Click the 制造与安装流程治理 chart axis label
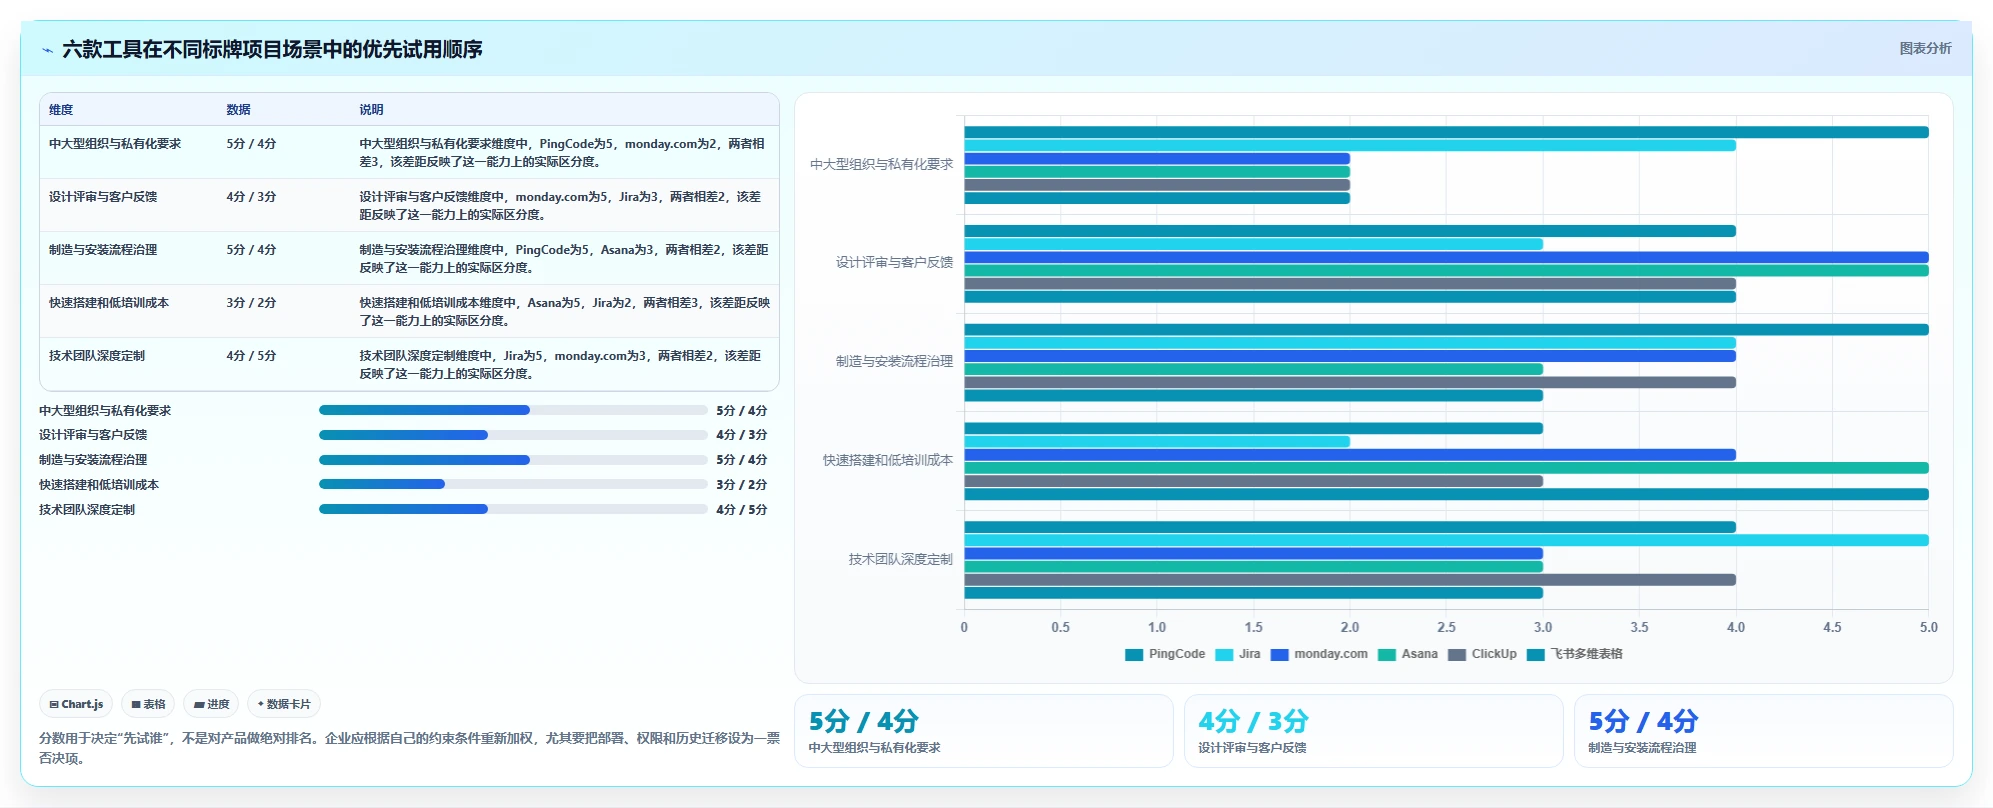Image resolution: width=1993 pixels, height=808 pixels. click(894, 361)
